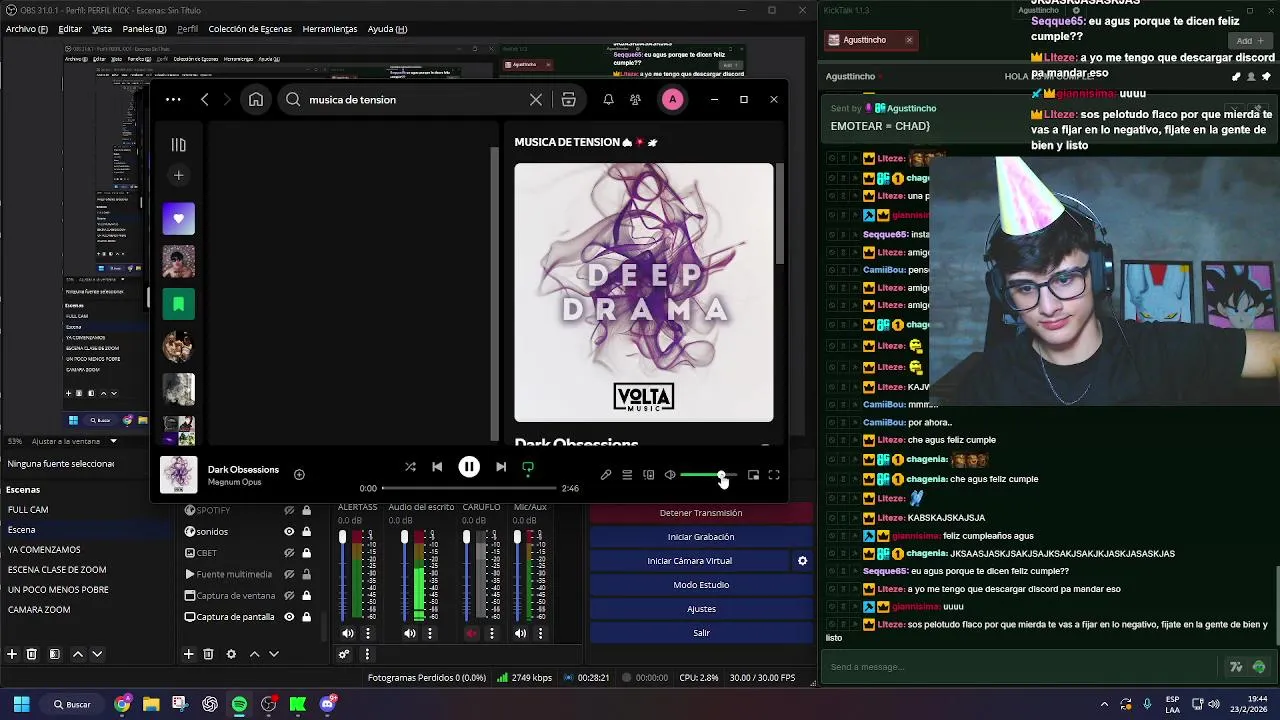Open Liked Songs heart playlist
Image resolution: width=1280 pixels, height=720 pixels.
tap(179, 218)
